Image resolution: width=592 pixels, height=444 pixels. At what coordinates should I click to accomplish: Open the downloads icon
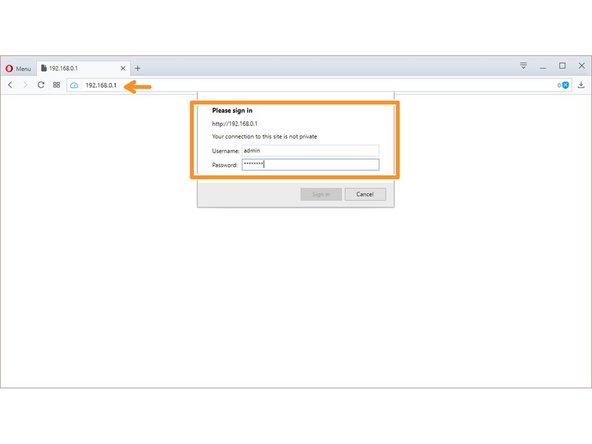(x=581, y=85)
